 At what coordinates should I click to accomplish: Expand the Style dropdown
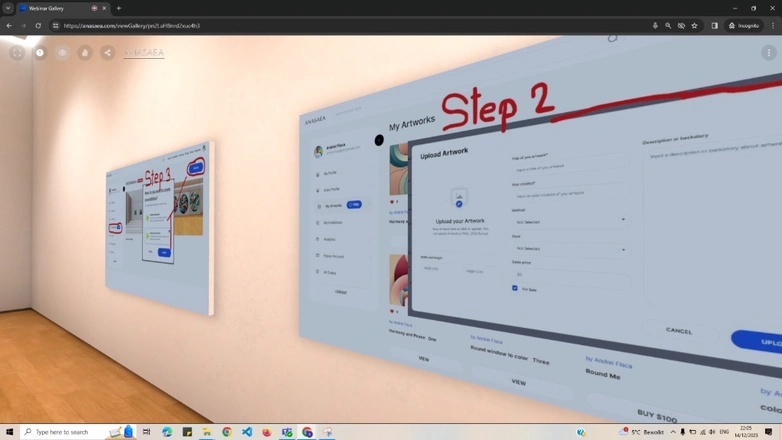[x=570, y=248]
